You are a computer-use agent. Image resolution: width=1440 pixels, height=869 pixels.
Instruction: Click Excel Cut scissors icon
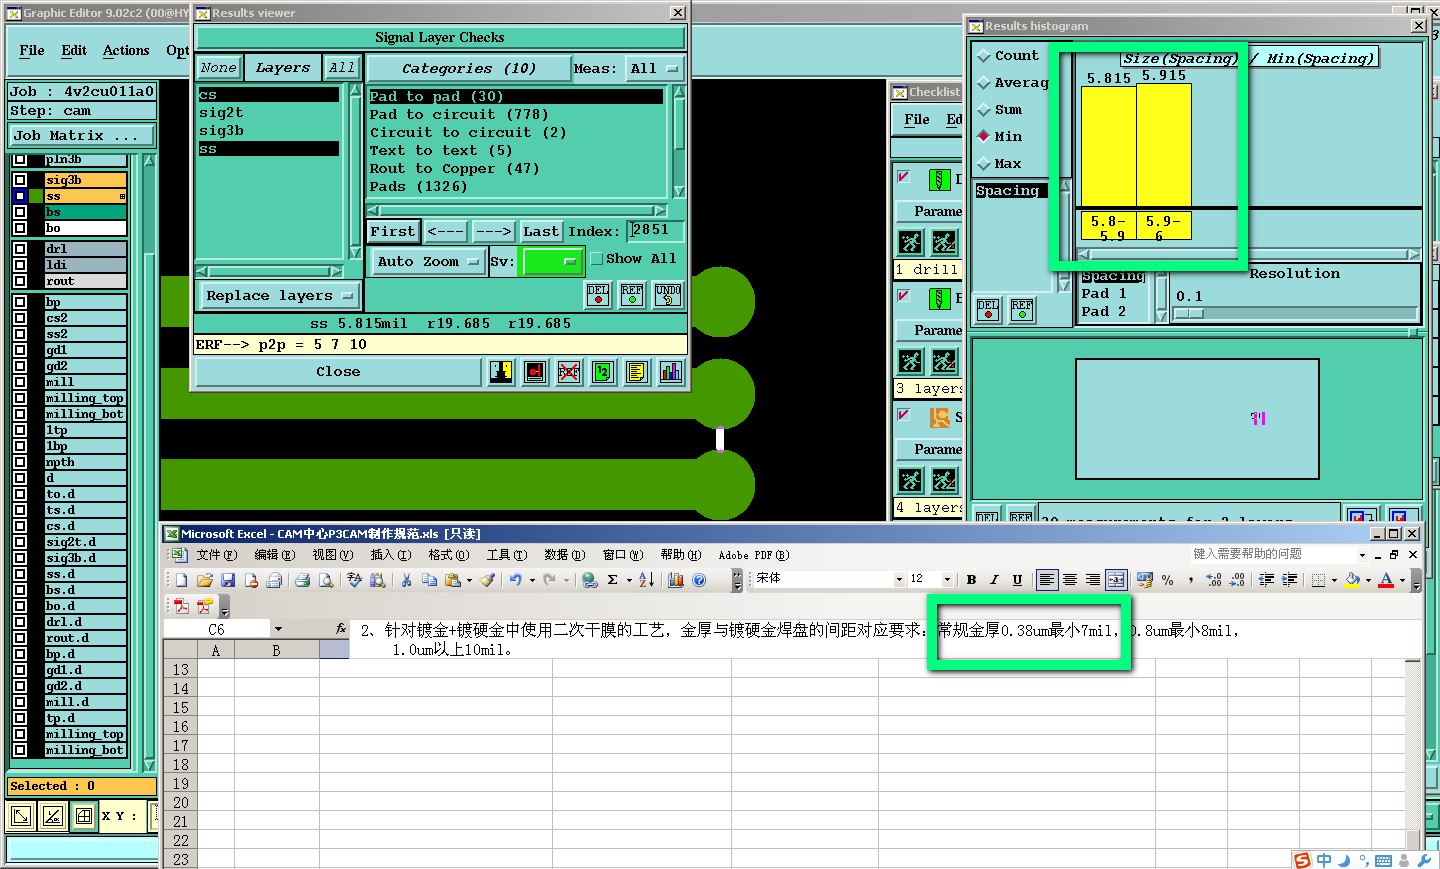[406, 580]
